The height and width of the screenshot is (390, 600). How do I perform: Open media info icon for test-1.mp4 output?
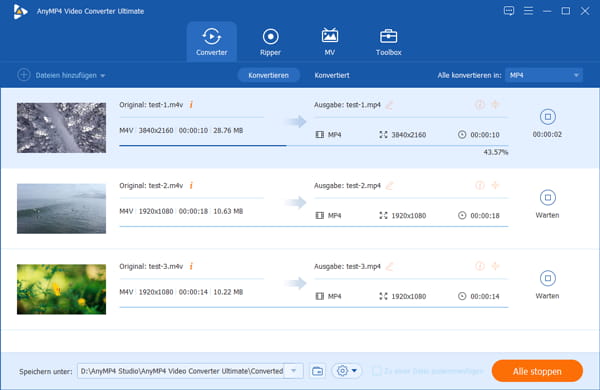click(x=479, y=104)
